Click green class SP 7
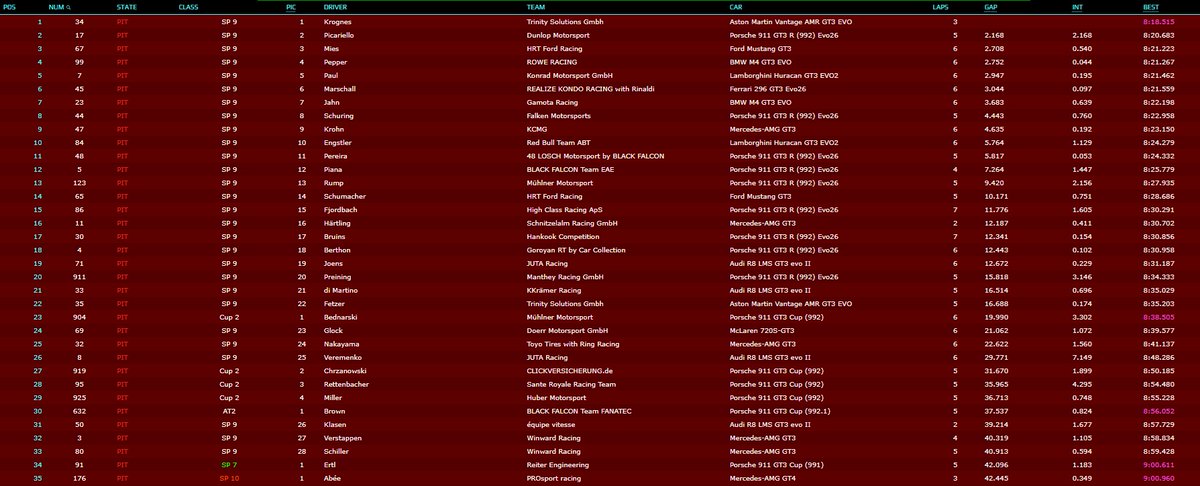This screenshot has width=1200, height=486. (x=229, y=466)
